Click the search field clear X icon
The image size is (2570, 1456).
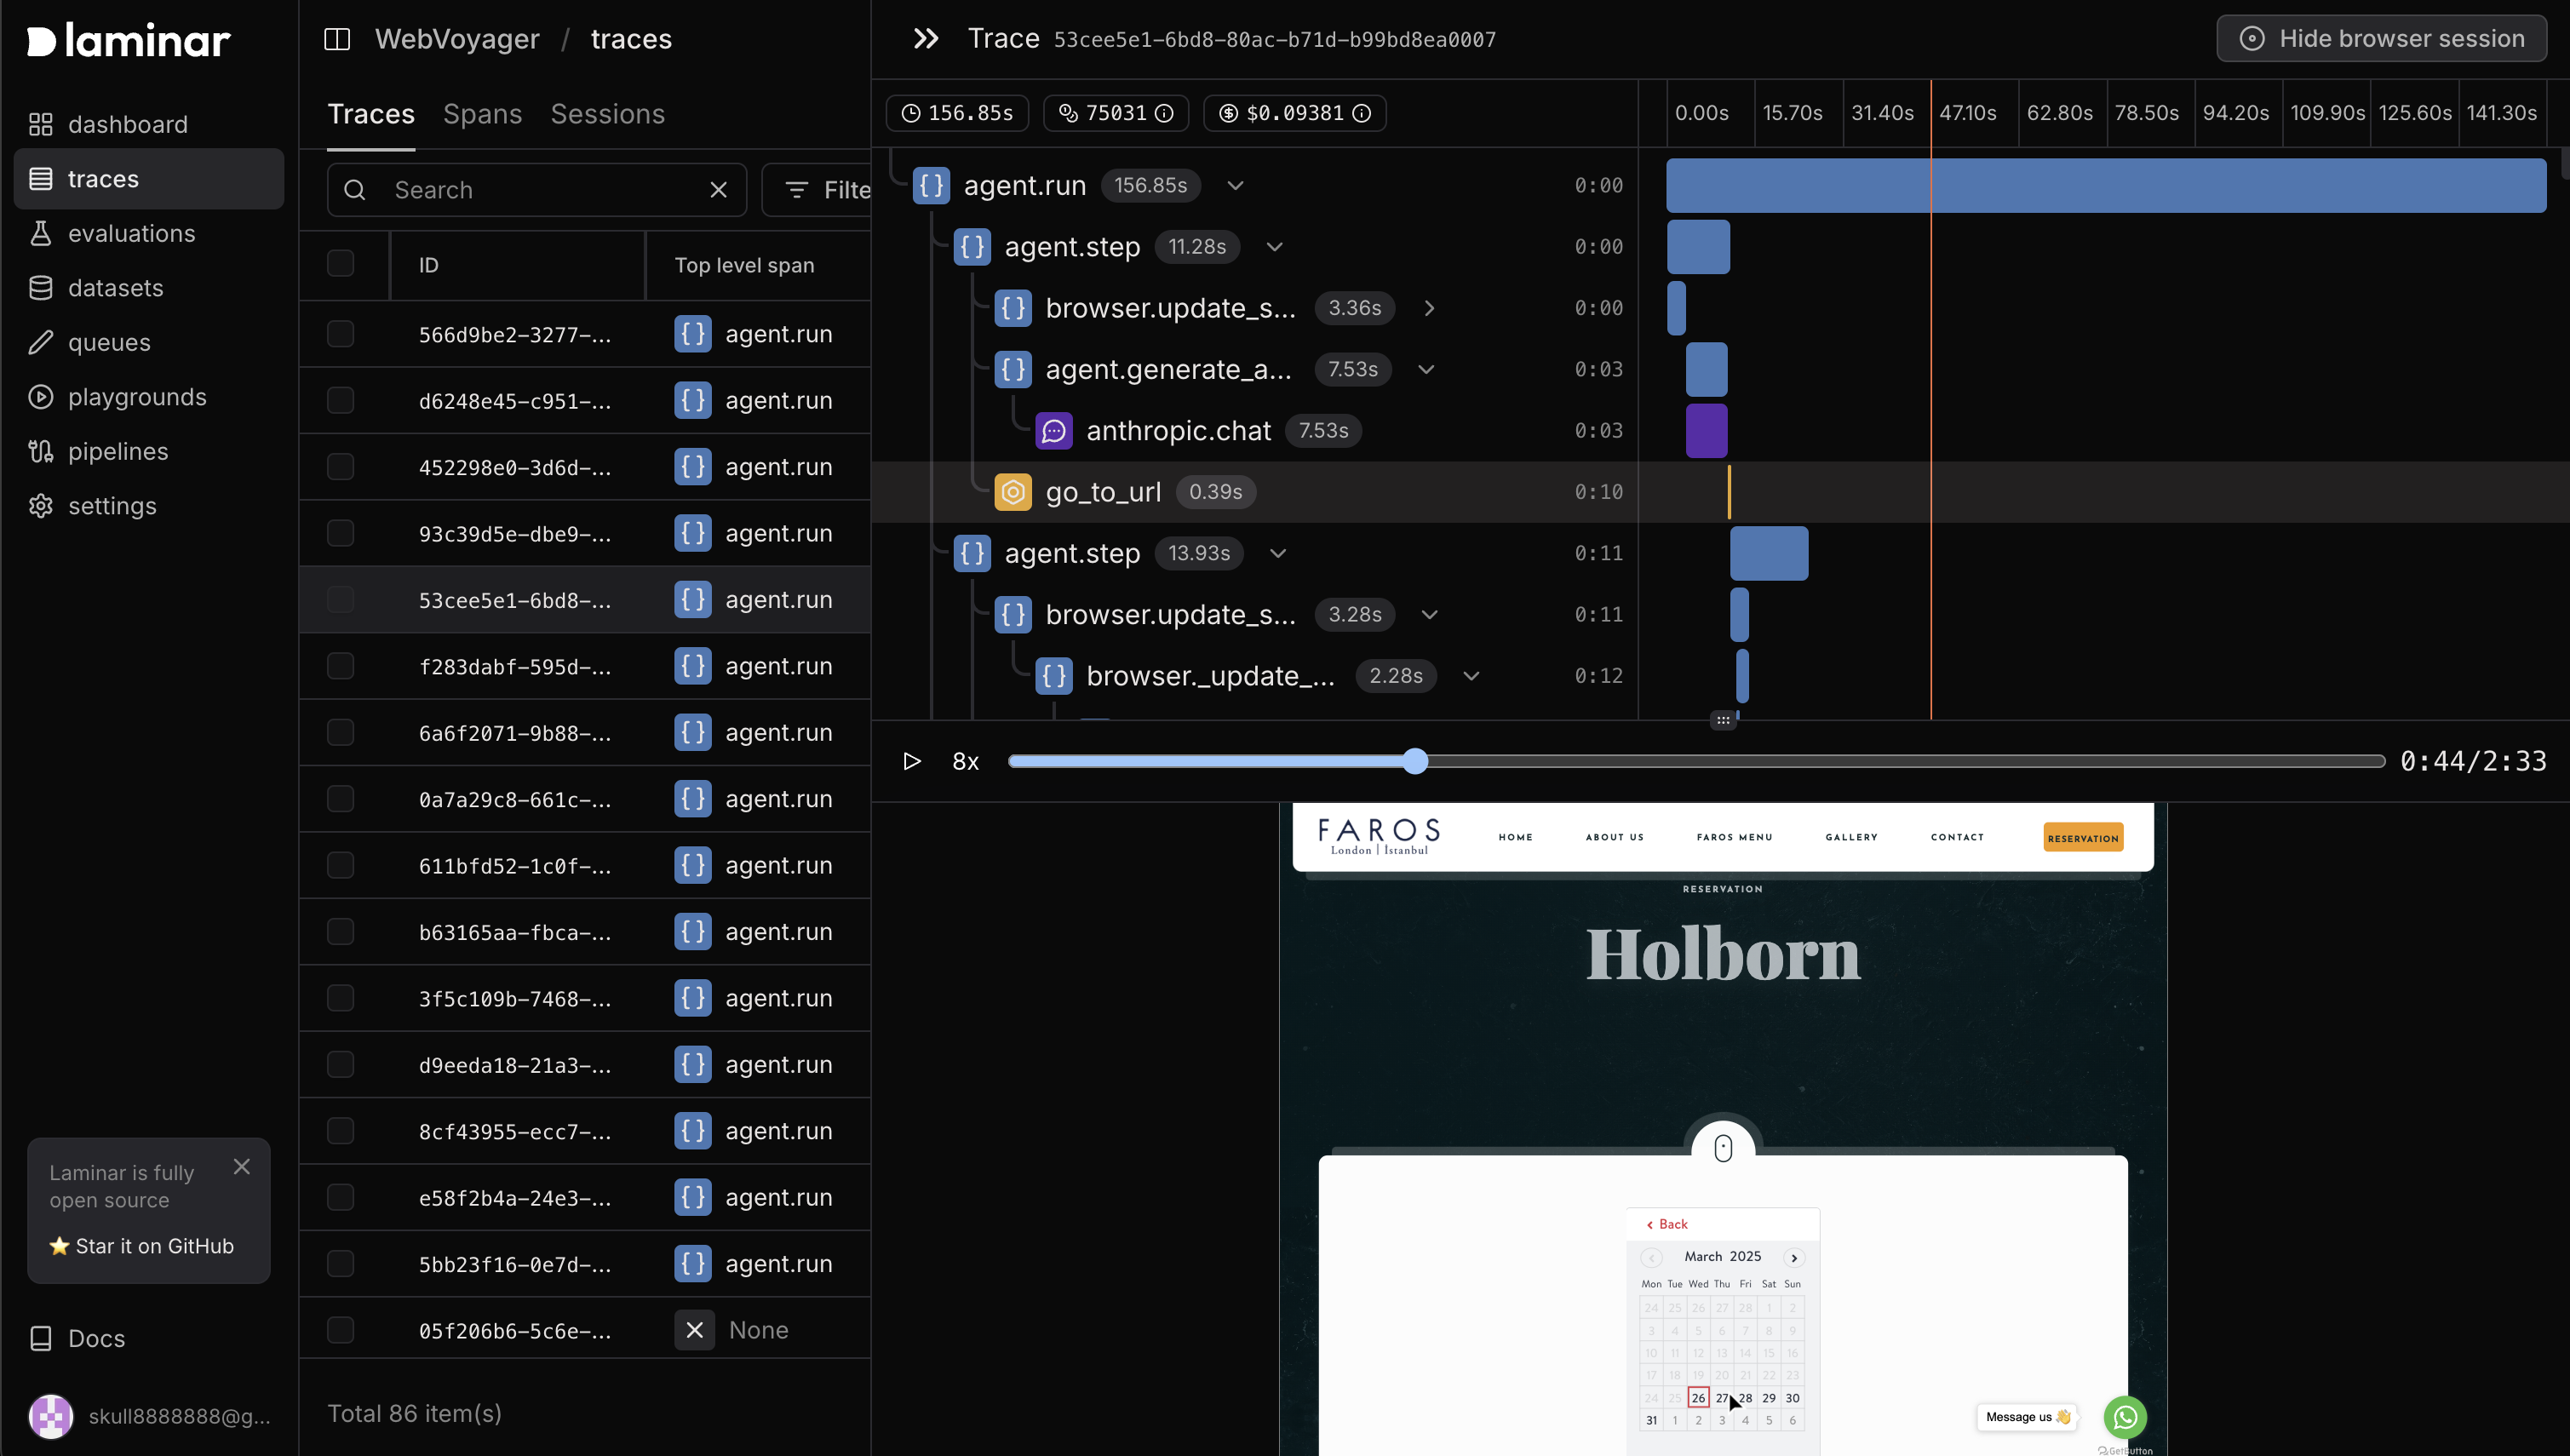tap(718, 190)
